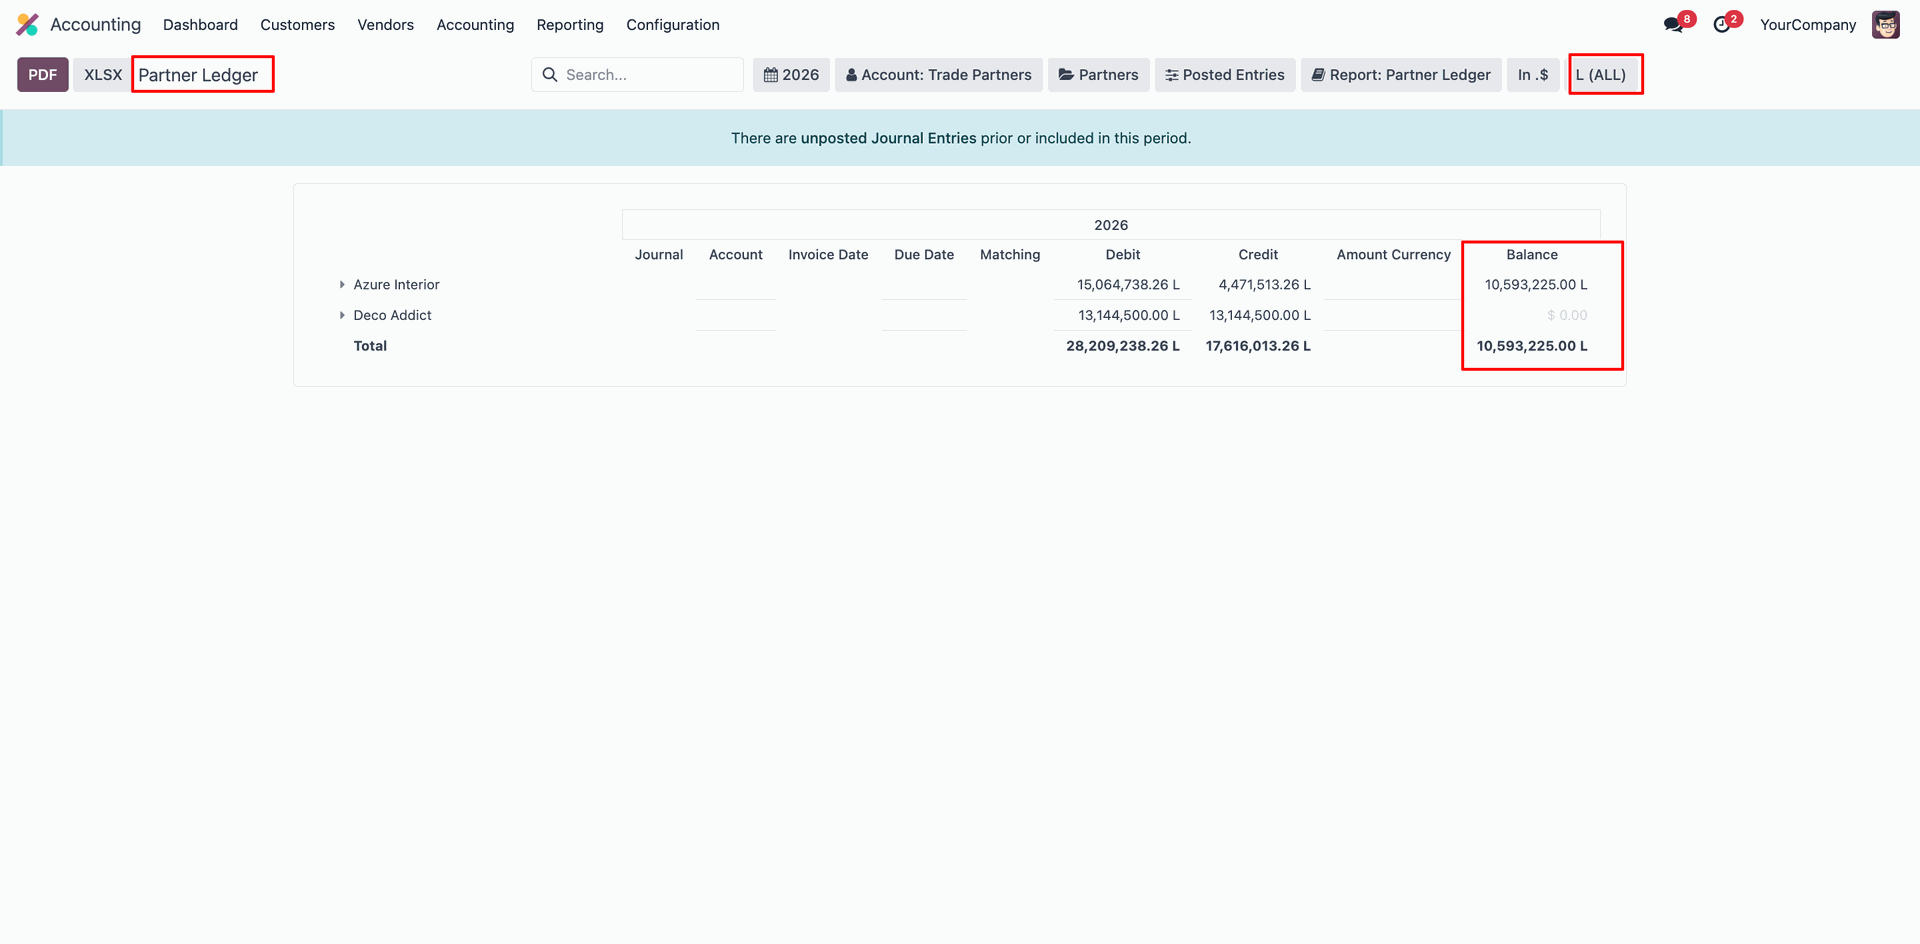Focus the Search input field
The height and width of the screenshot is (944, 1920).
click(x=648, y=75)
